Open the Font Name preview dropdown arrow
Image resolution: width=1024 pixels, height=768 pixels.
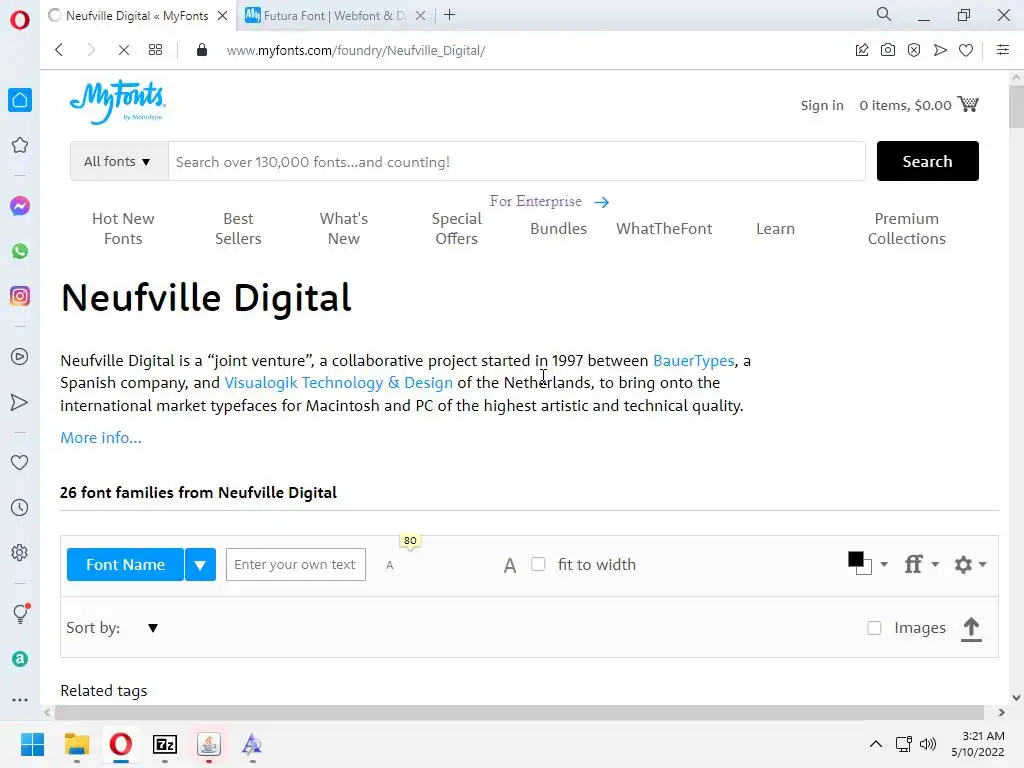(200, 565)
